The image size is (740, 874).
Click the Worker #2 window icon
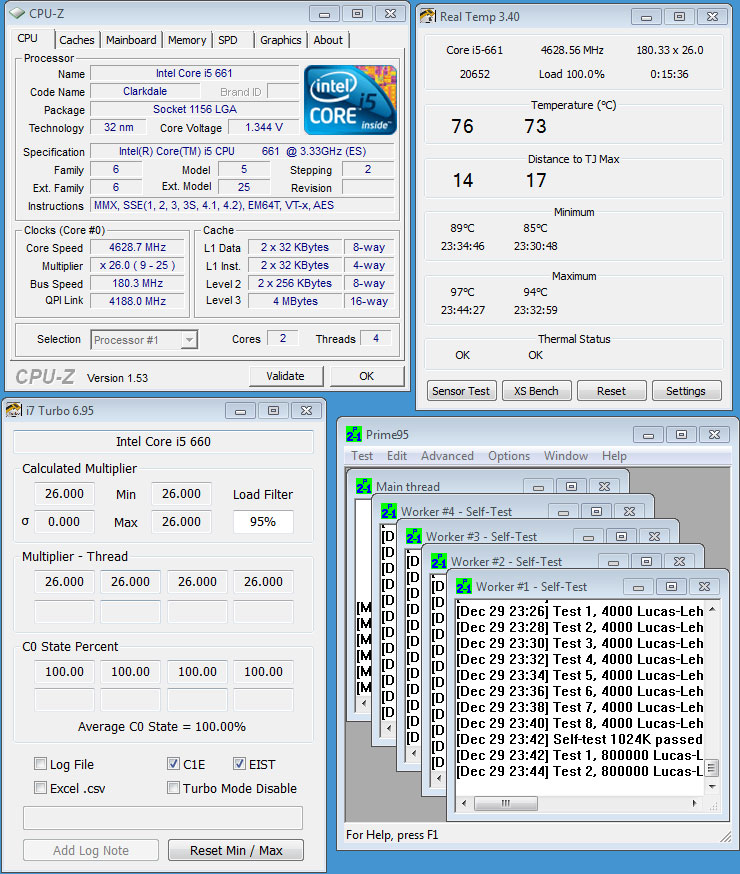[439, 561]
